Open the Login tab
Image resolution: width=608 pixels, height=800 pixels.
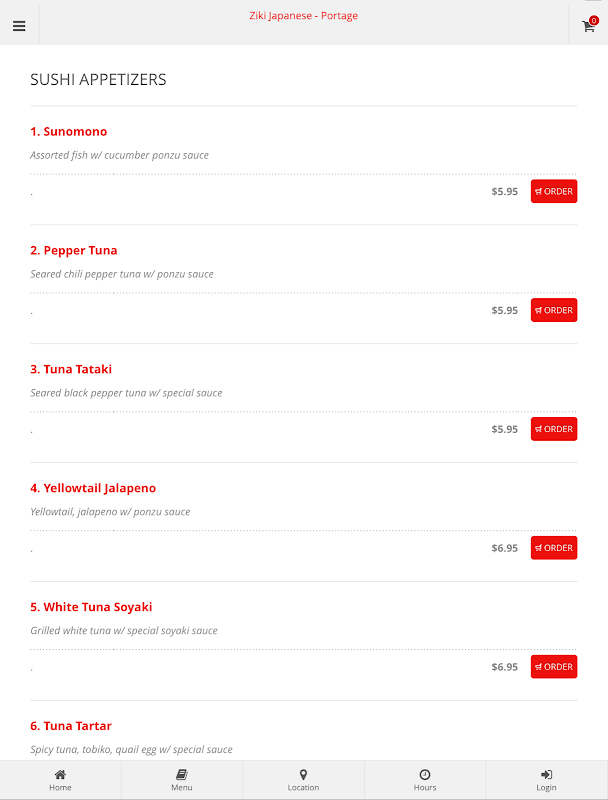tap(546, 780)
